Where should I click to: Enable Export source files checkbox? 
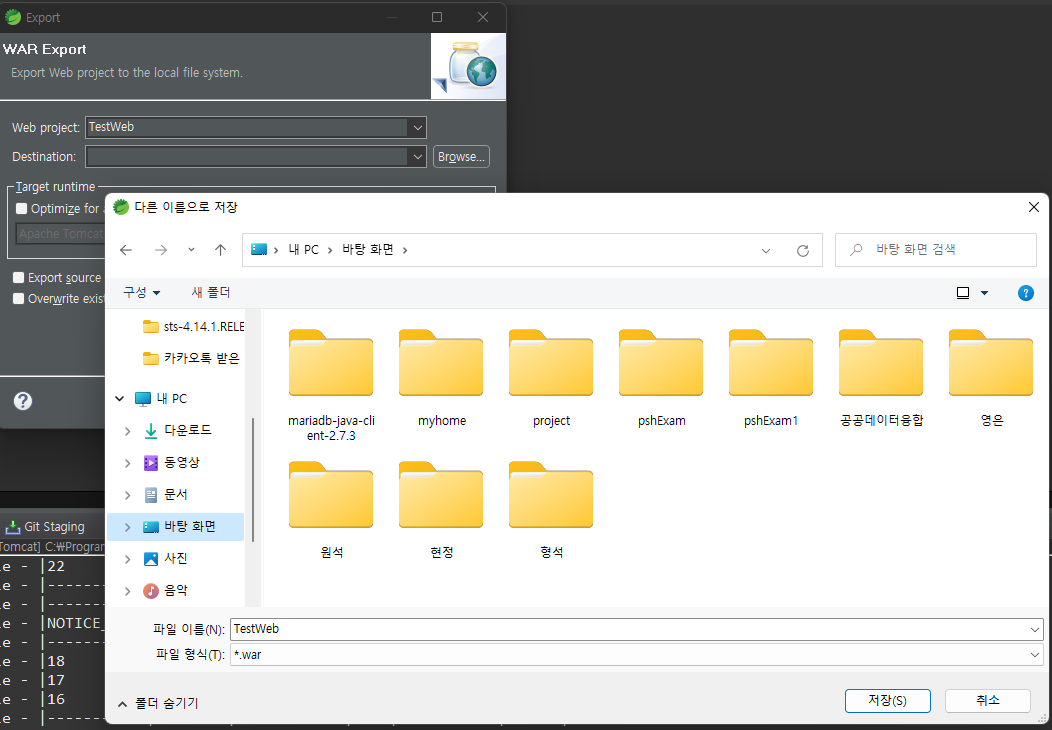(19, 278)
